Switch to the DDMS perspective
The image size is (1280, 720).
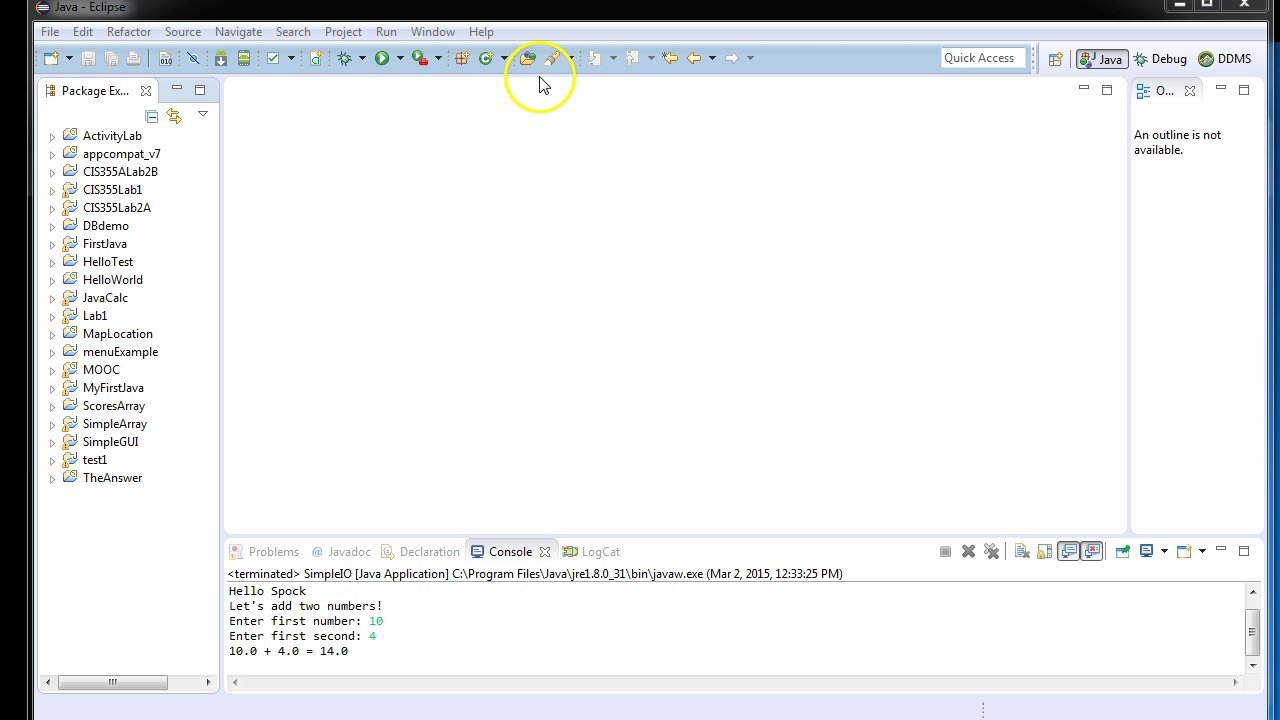click(x=1225, y=59)
